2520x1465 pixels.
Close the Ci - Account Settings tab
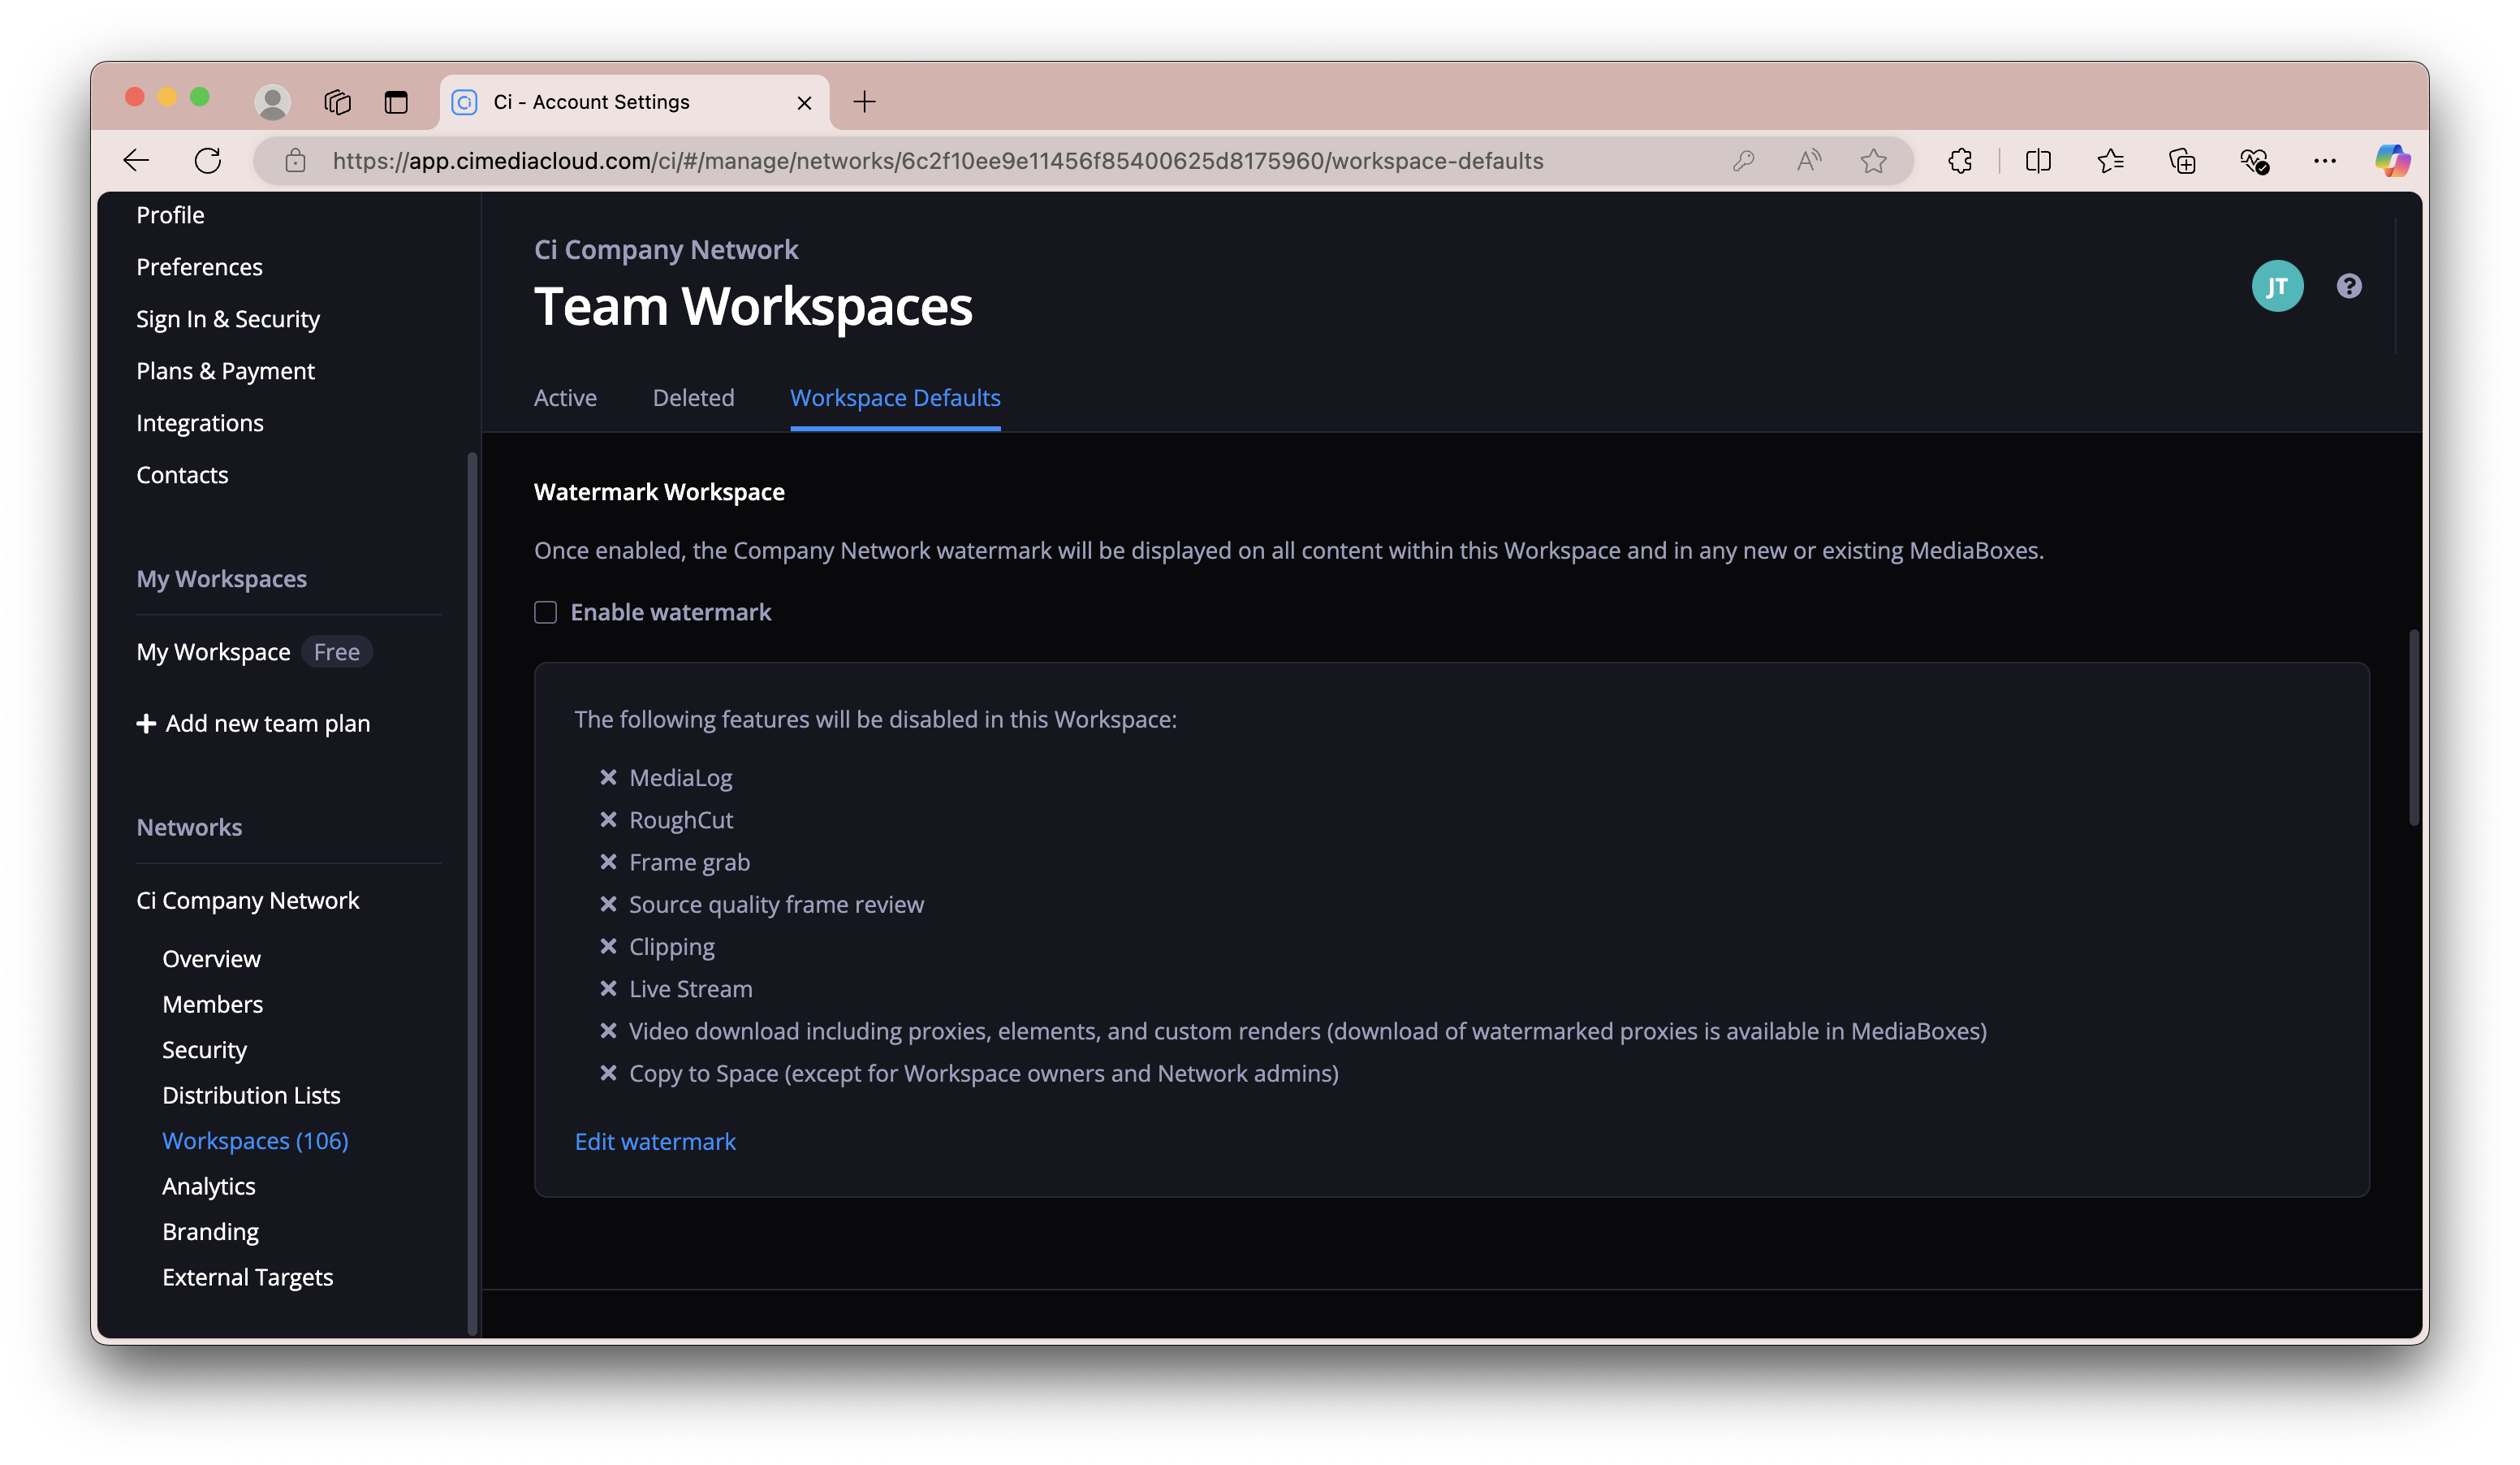804,102
